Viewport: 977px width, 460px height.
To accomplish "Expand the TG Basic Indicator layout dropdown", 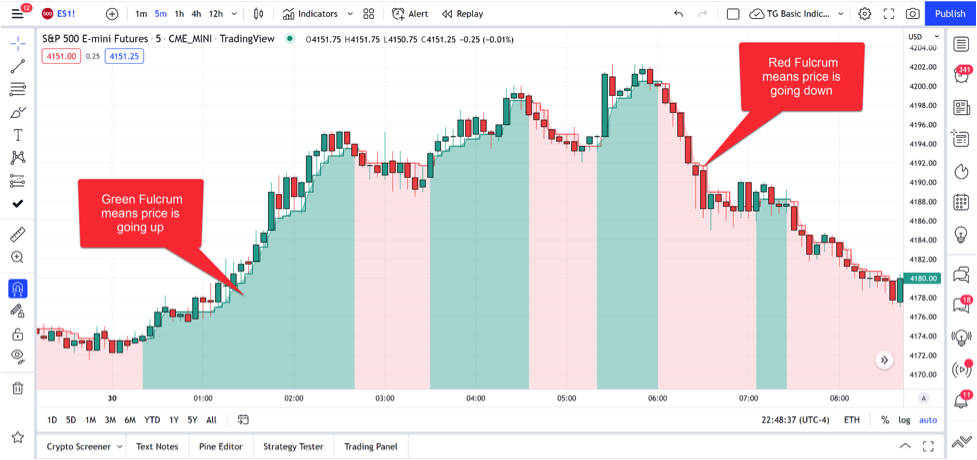I will 836,14.
